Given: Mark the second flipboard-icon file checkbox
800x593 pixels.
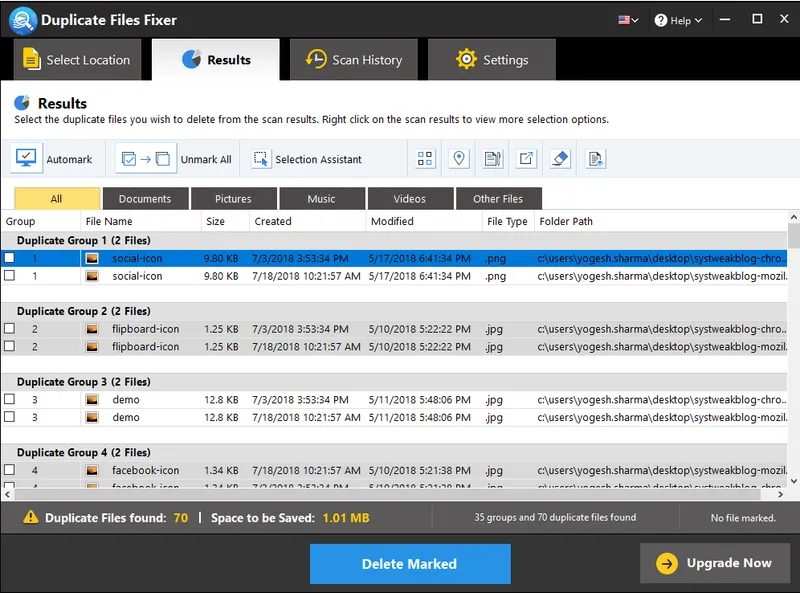Looking at the screenshot, I should coord(10,346).
